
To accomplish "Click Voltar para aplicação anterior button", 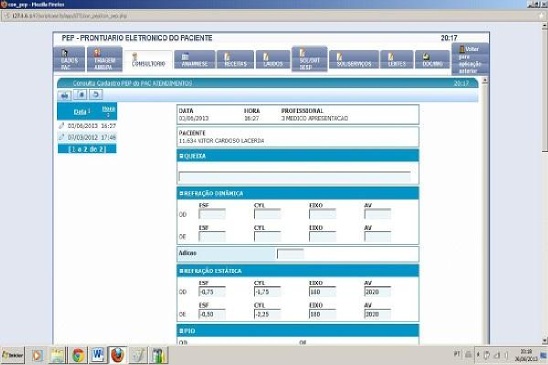I will (470, 59).
